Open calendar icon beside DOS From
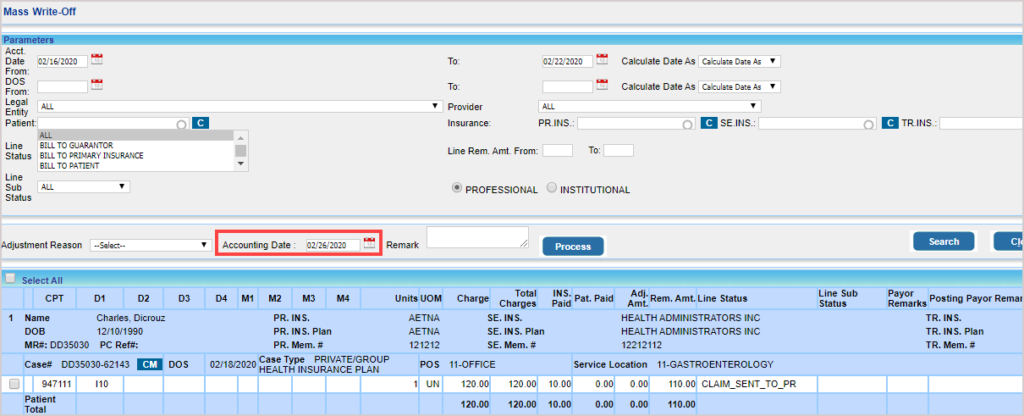The image size is (1024, 416). coord(97,85)
